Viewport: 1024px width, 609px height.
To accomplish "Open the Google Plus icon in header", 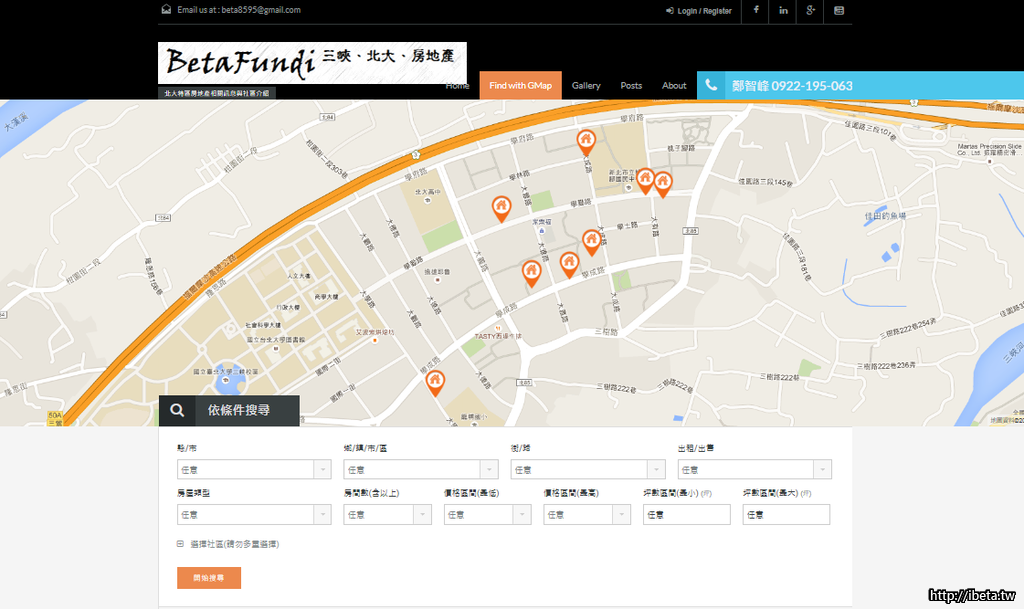I will (x=811, y=11).
